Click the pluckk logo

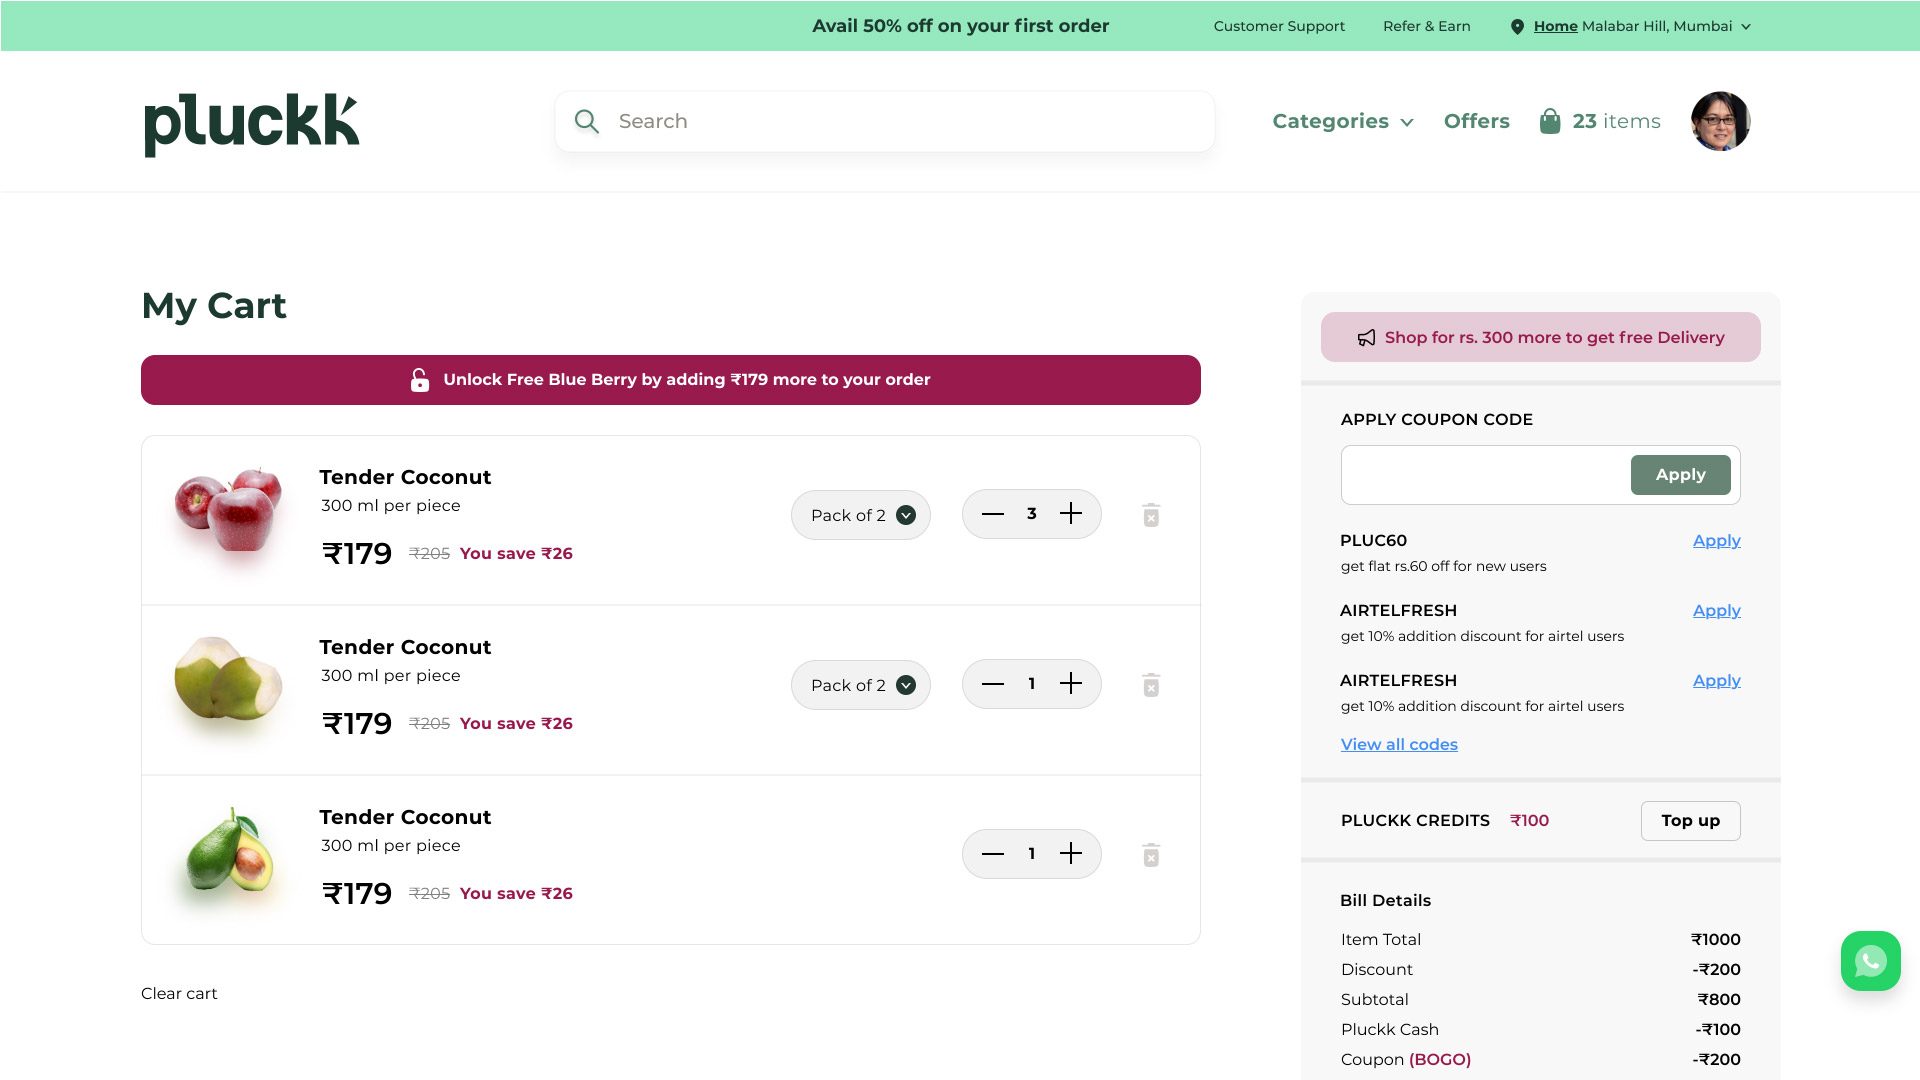click(251, 124)
